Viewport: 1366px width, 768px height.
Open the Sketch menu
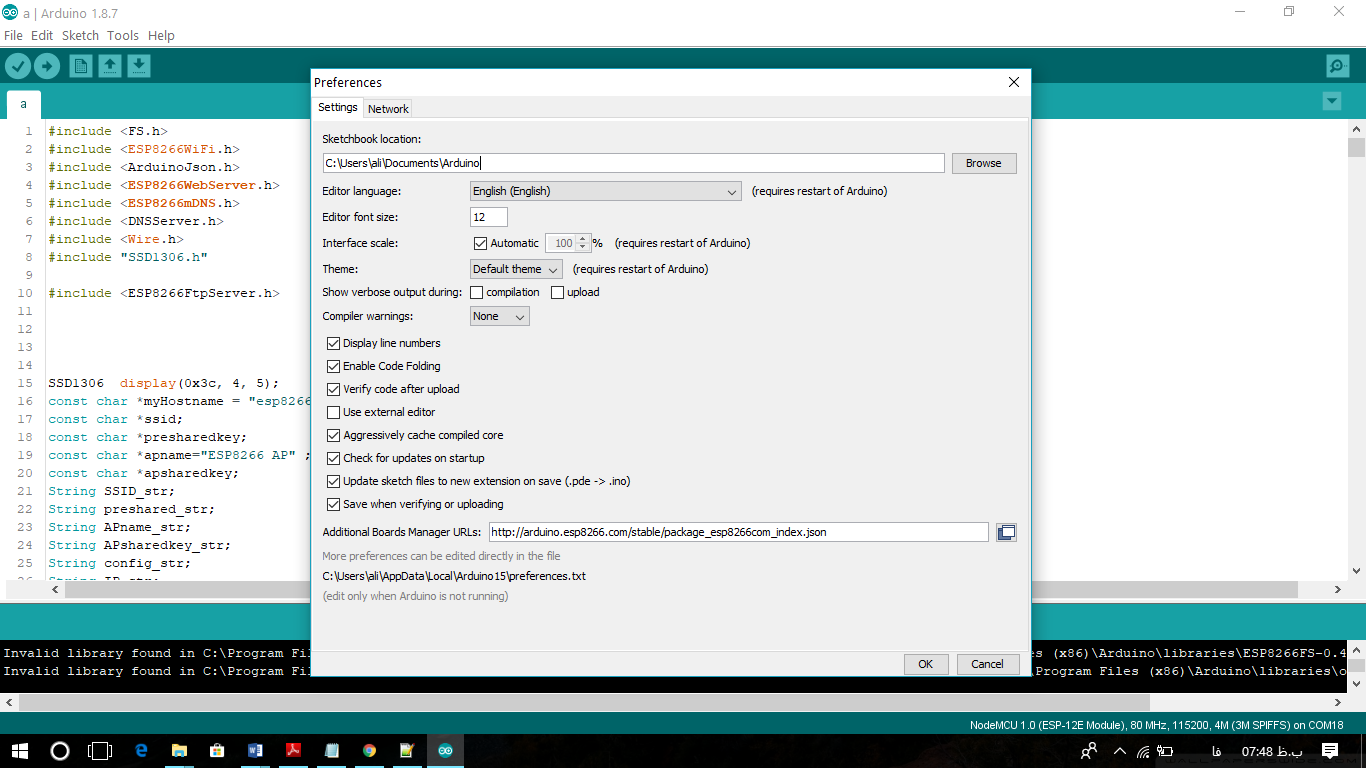point(80,35)
